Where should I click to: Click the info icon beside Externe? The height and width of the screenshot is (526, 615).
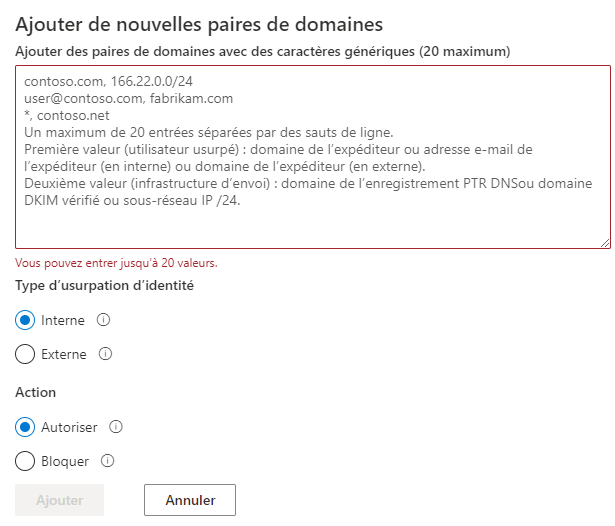(106, 354)
